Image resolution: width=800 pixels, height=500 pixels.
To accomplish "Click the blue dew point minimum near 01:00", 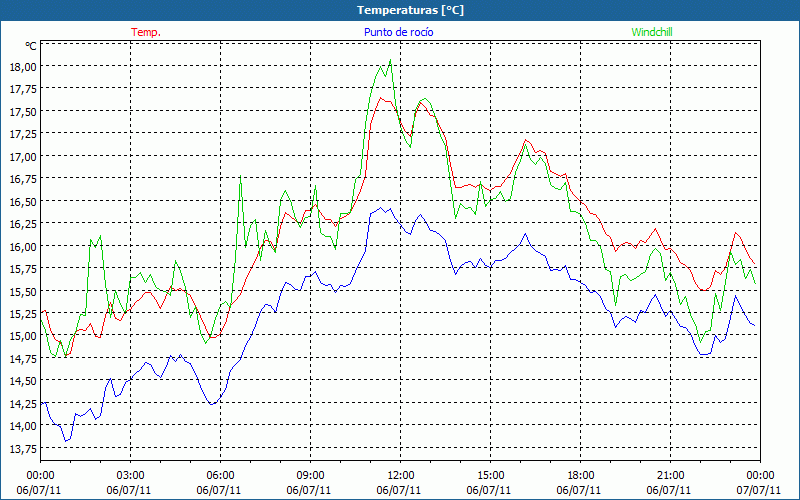I will pos(66,440).
